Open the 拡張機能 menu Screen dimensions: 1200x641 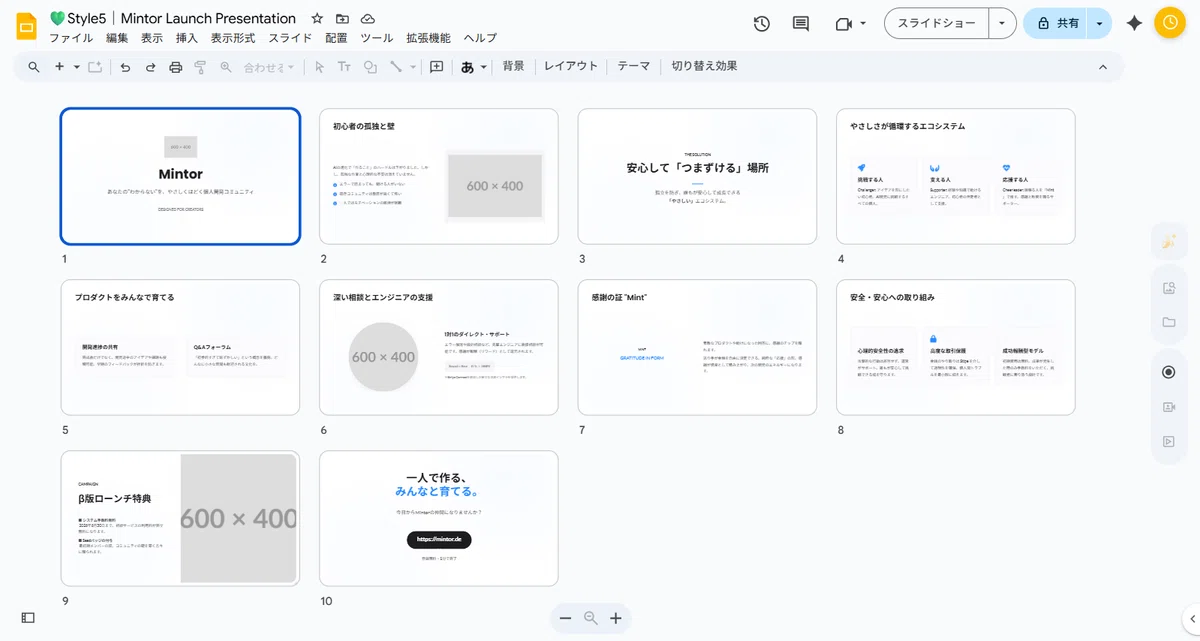428,38
